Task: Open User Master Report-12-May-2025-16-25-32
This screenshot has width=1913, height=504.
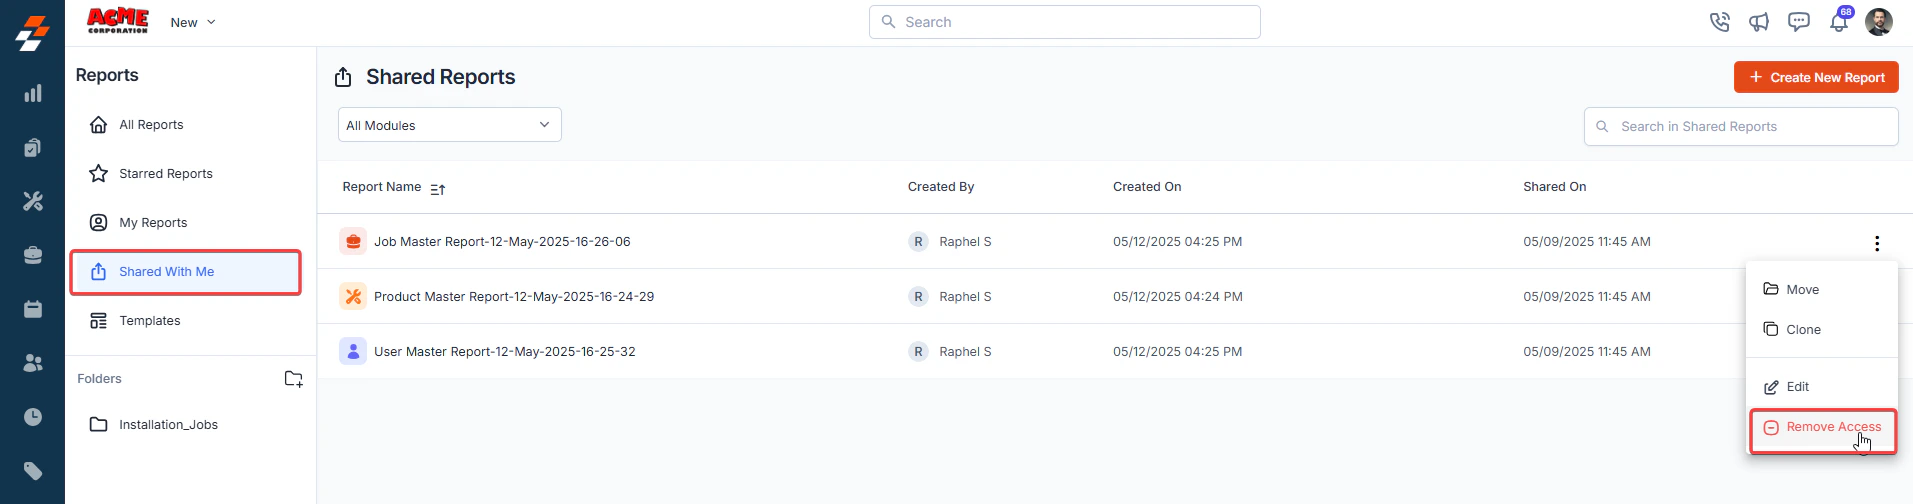Action: click(505, 352)
